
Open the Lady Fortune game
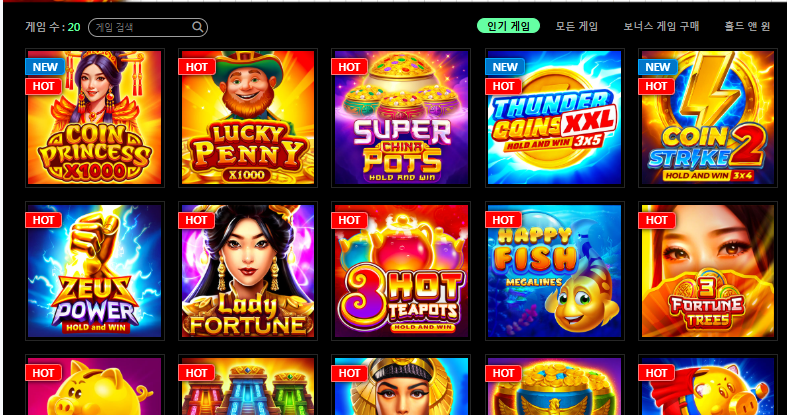tap(248, 271)
